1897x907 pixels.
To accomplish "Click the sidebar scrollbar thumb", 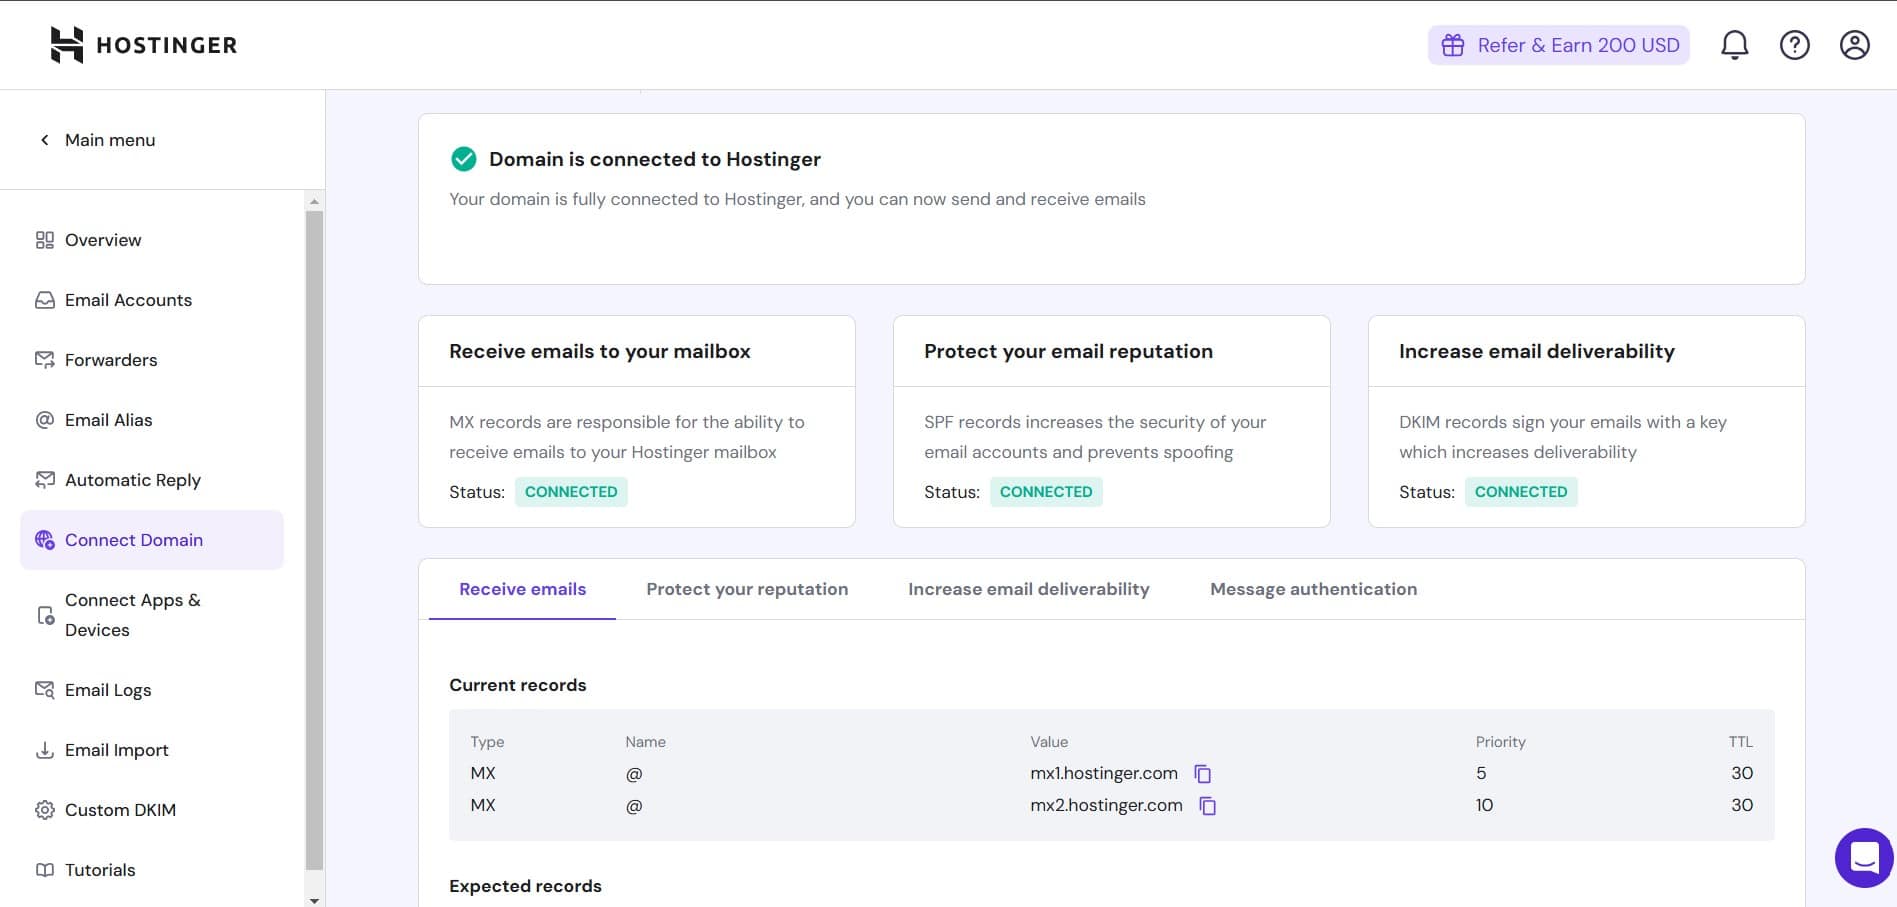I will pos(314,540).
